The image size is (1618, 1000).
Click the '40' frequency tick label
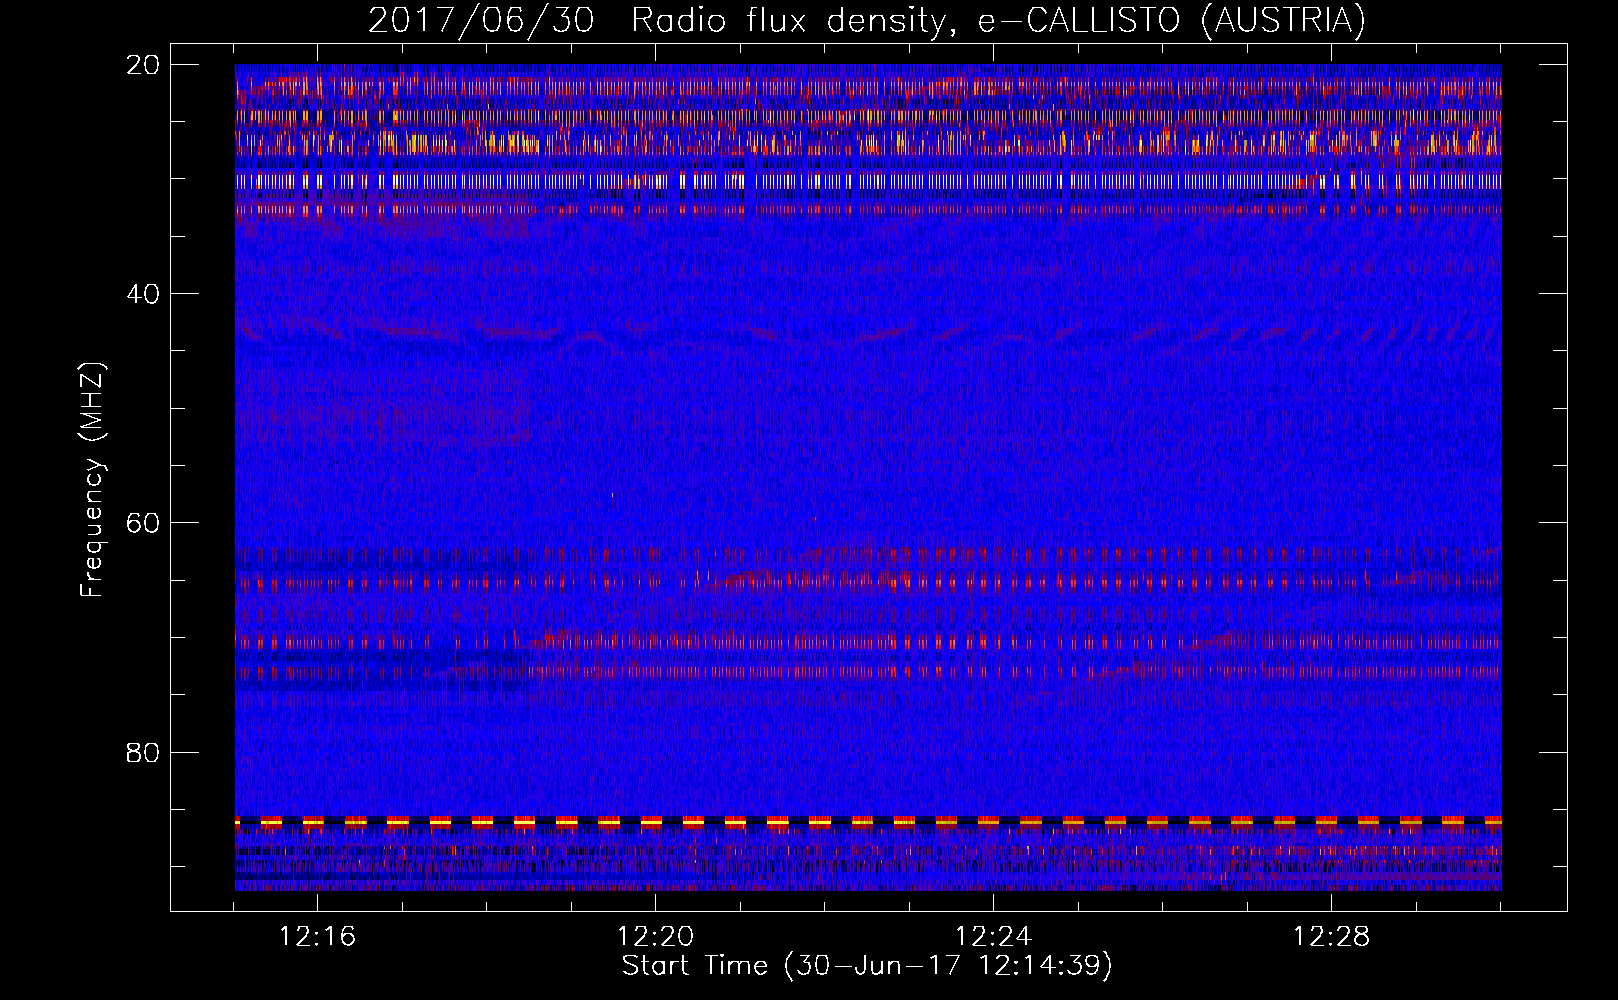143,293
